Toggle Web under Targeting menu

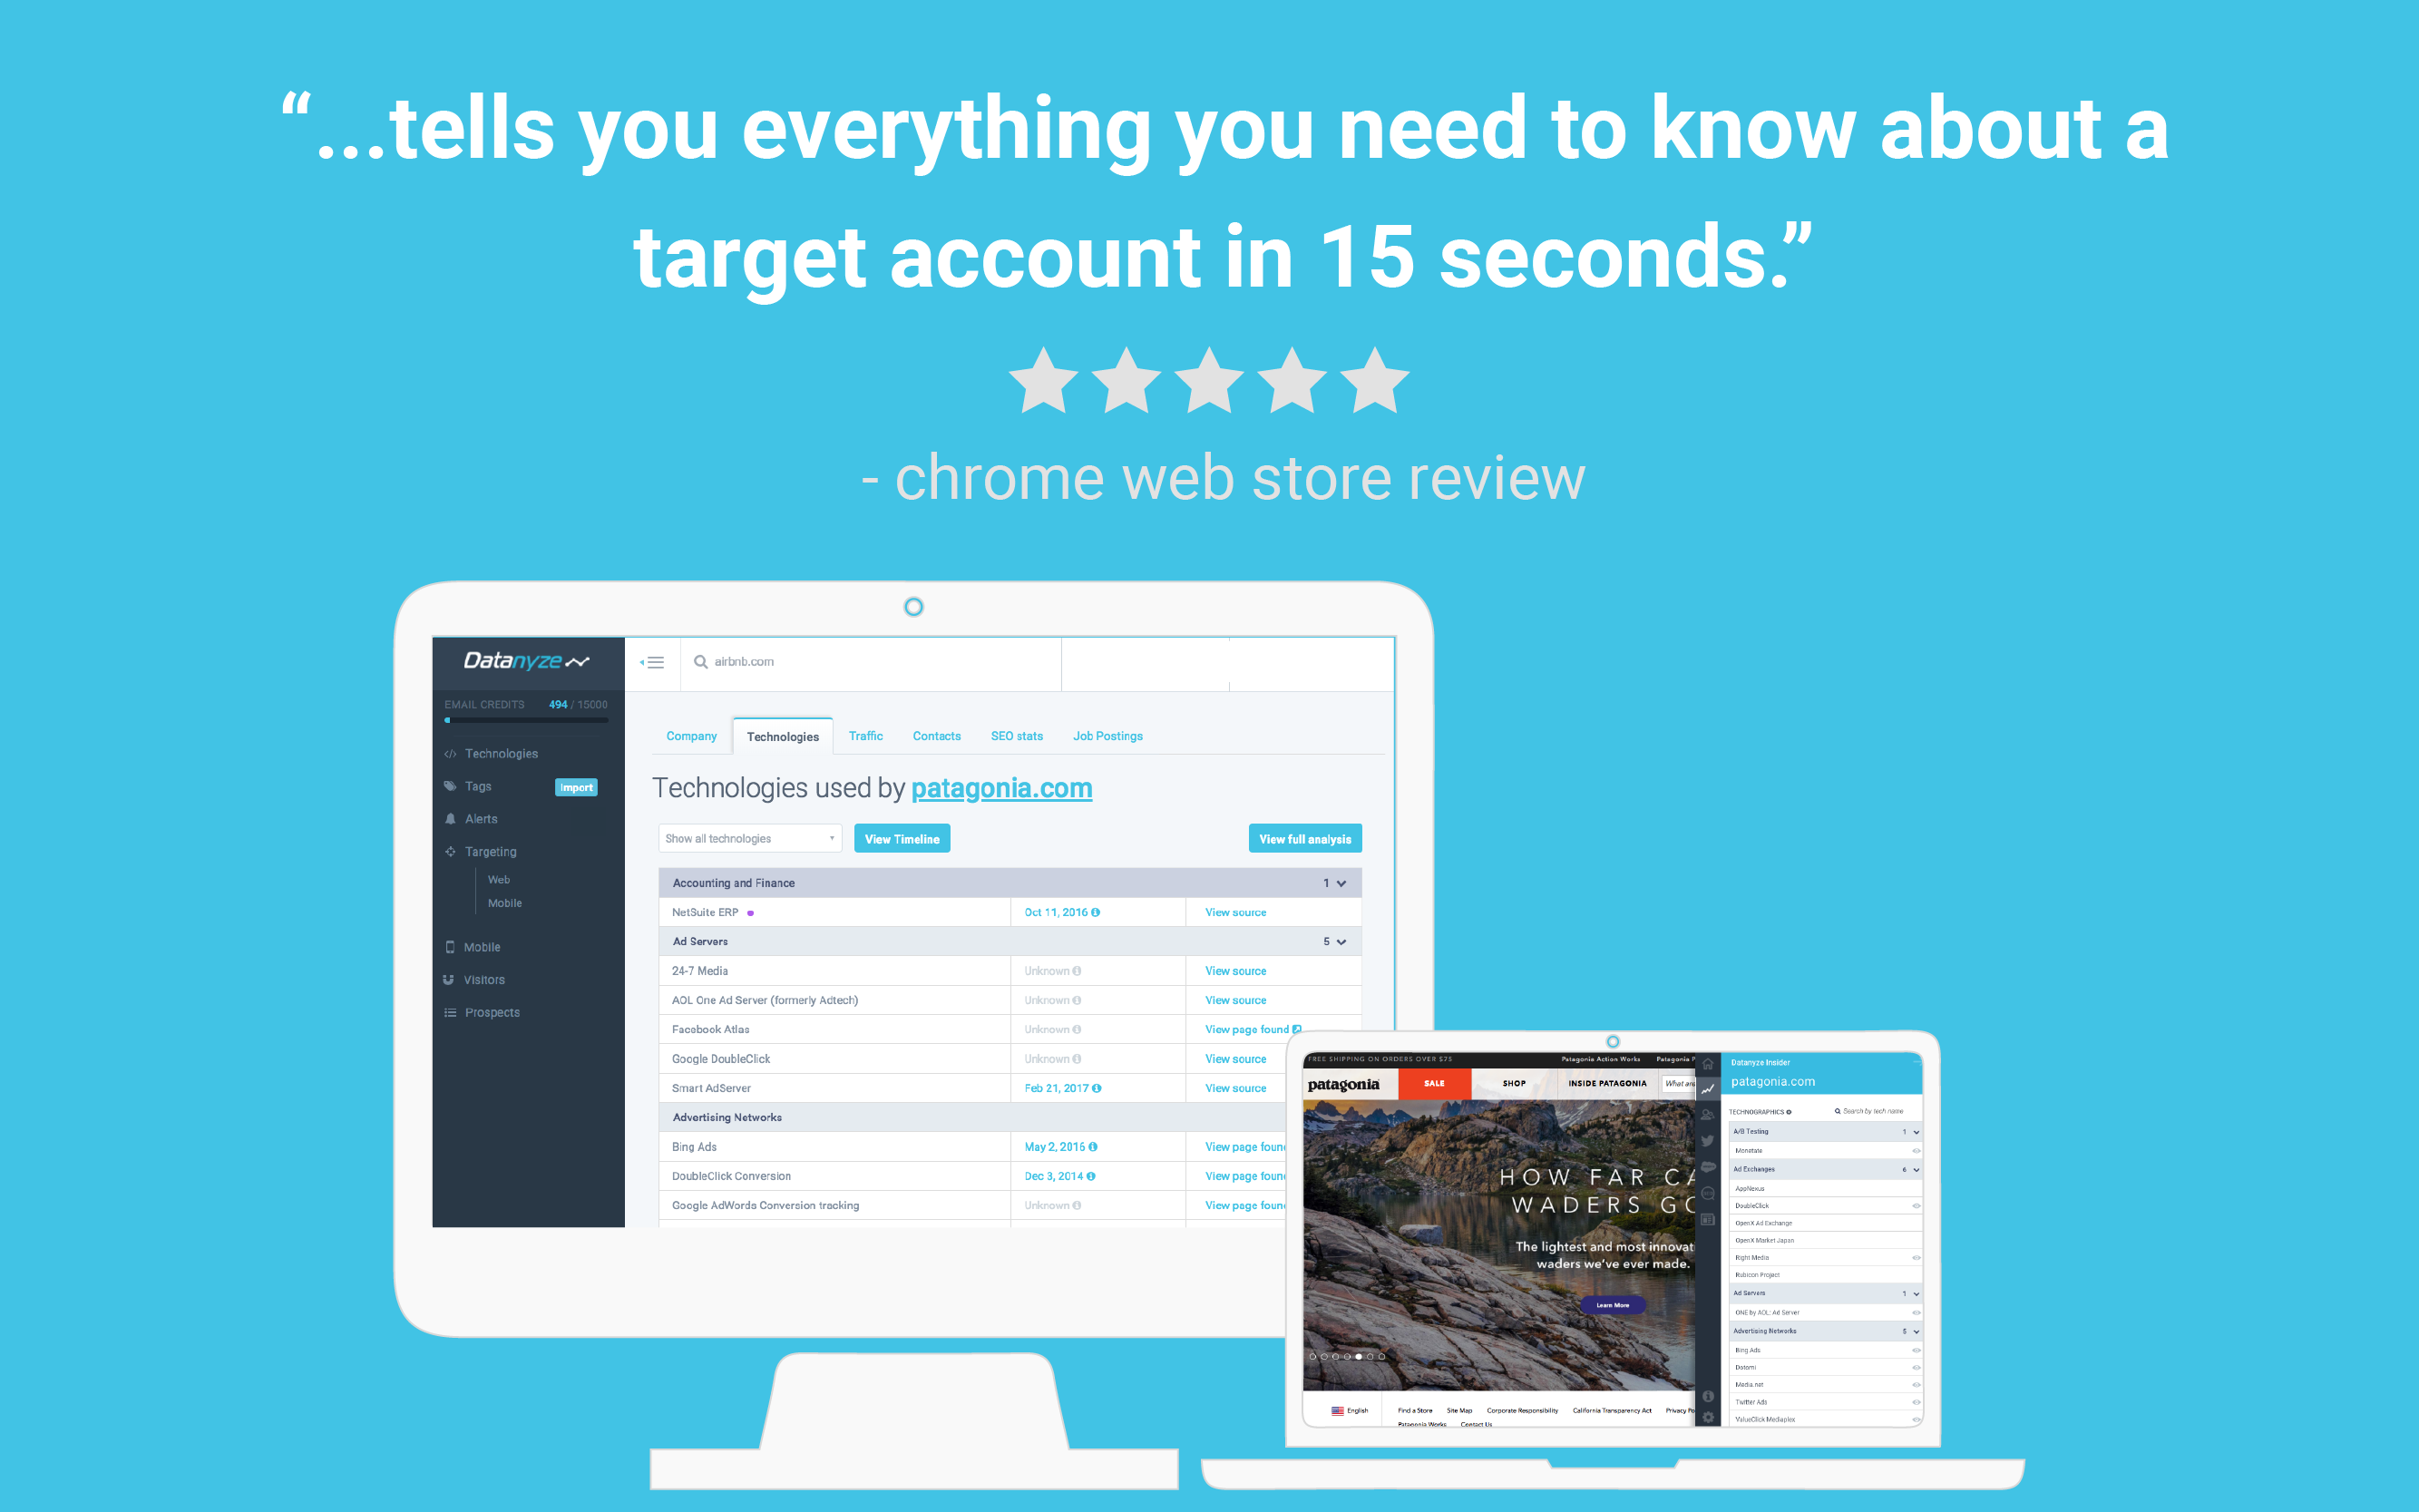(x=500, y=878)
